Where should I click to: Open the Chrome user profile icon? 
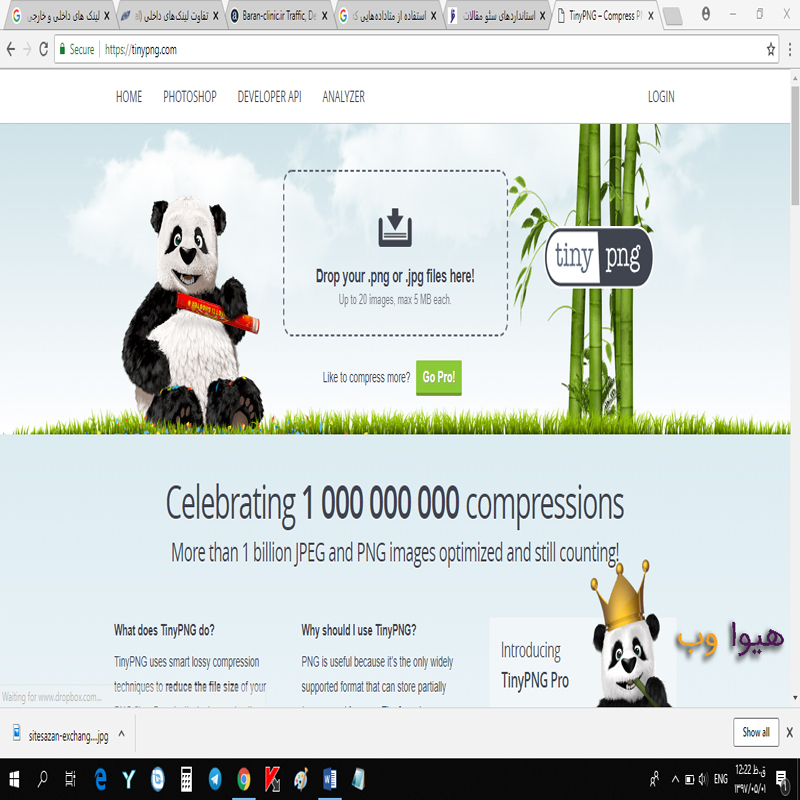click(x=706, y=14)
